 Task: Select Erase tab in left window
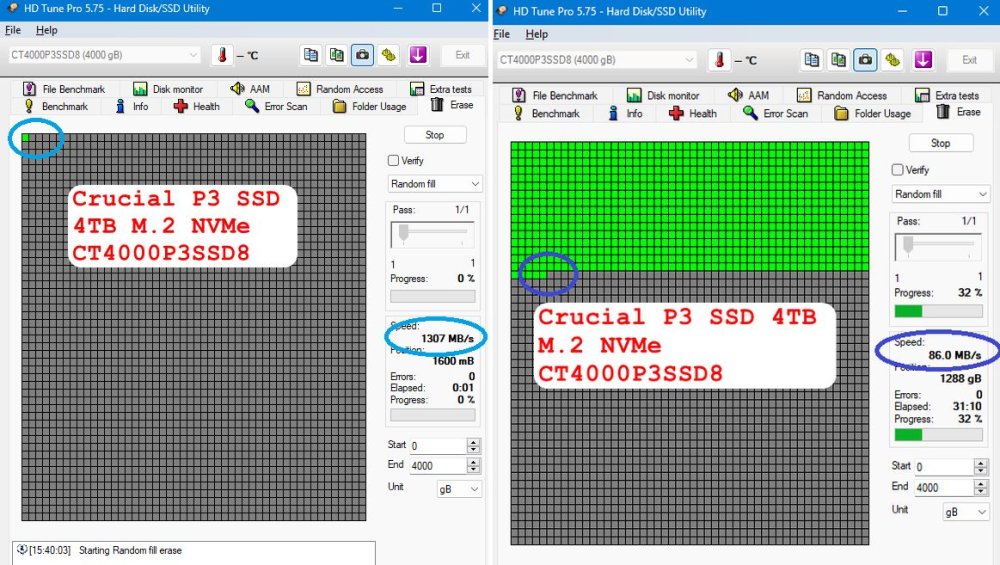click(x=452, y=105)
